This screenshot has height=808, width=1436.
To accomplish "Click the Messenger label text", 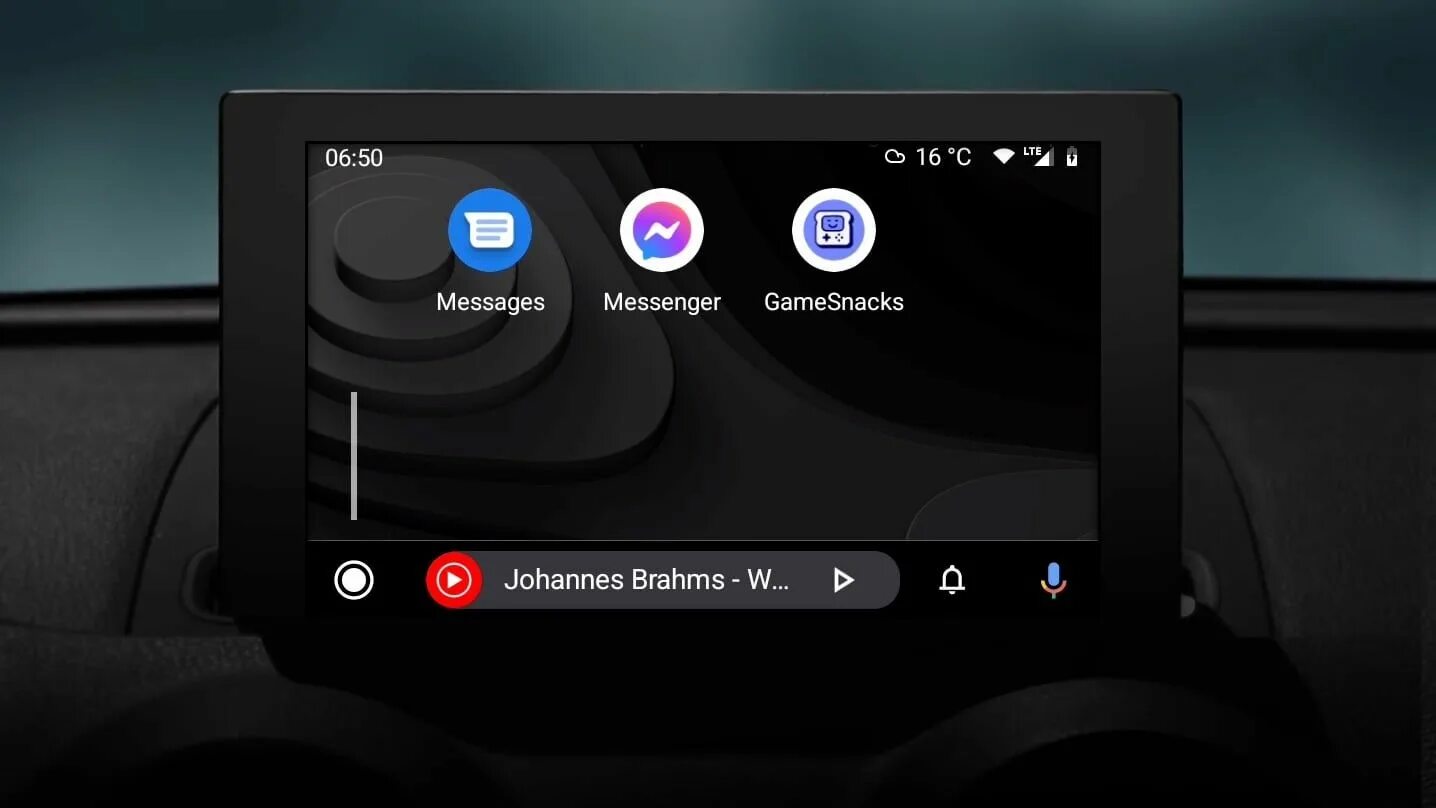I will pos(662,302).
